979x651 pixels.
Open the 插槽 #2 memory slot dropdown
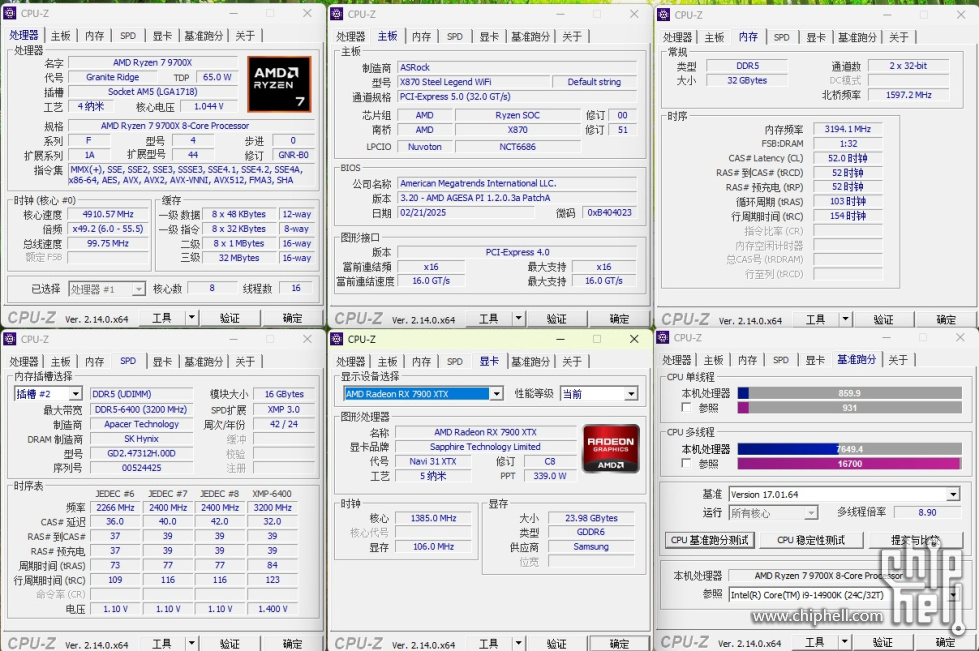(x=48, y=394)
